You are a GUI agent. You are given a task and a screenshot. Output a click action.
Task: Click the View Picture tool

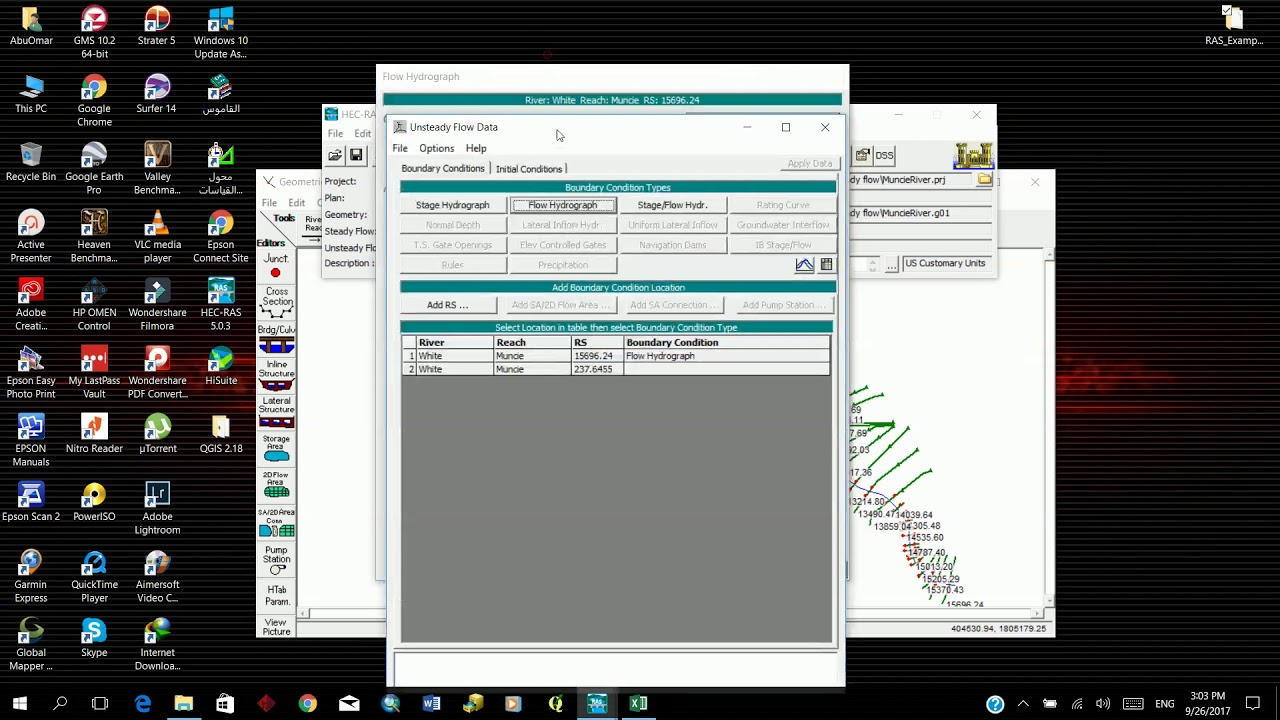click(276, 627)
